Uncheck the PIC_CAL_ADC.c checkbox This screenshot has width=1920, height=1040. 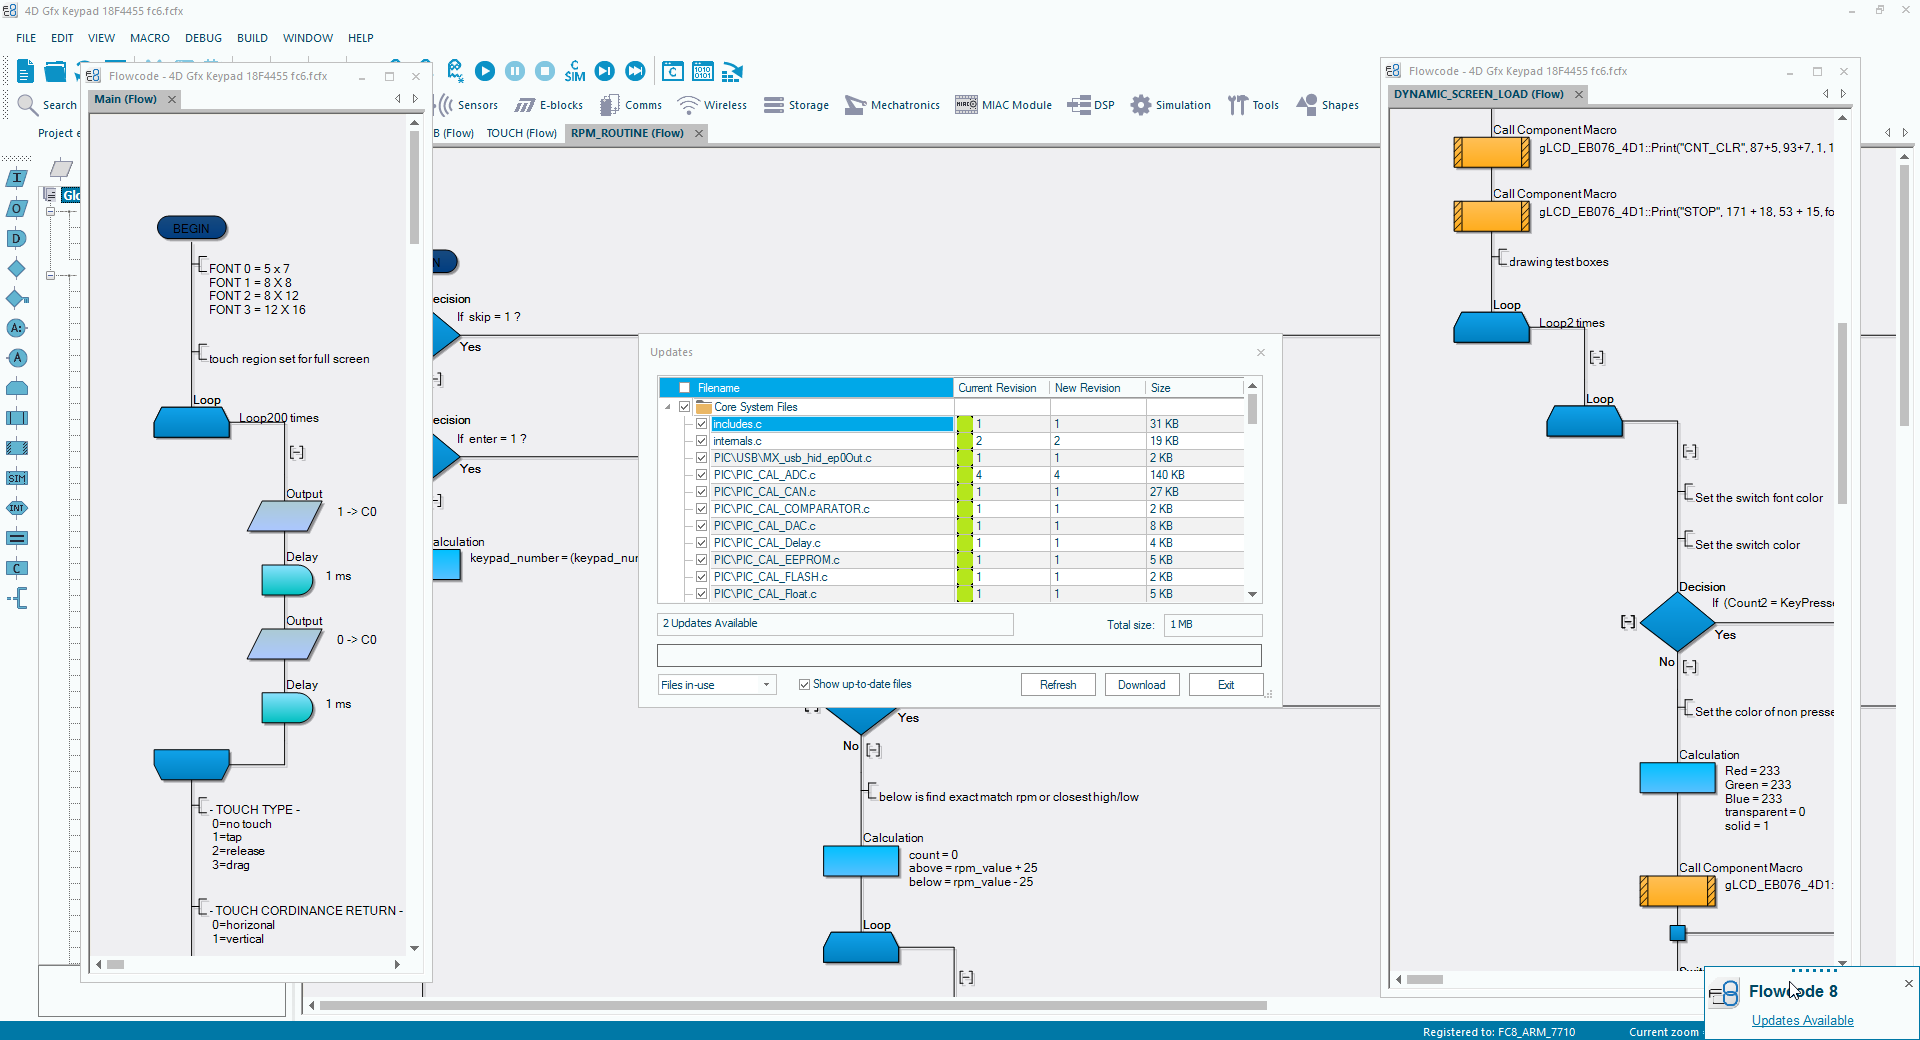tap(702, 475)
